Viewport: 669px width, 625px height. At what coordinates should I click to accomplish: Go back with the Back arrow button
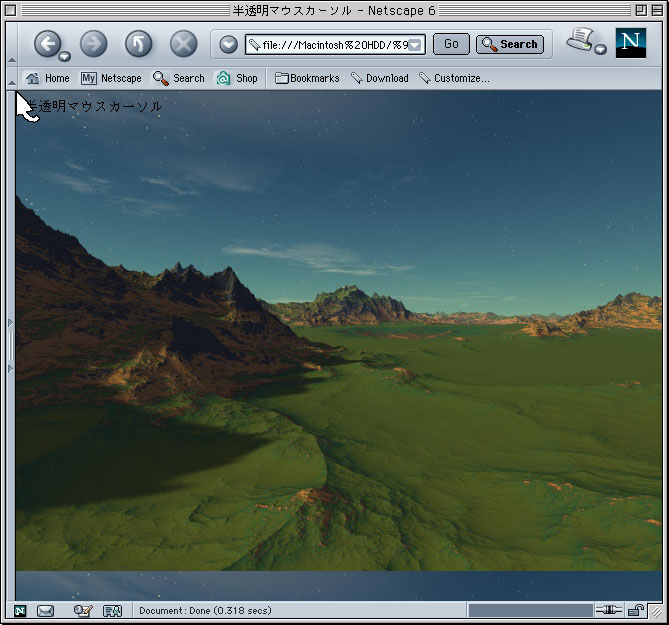coord(47,44)
